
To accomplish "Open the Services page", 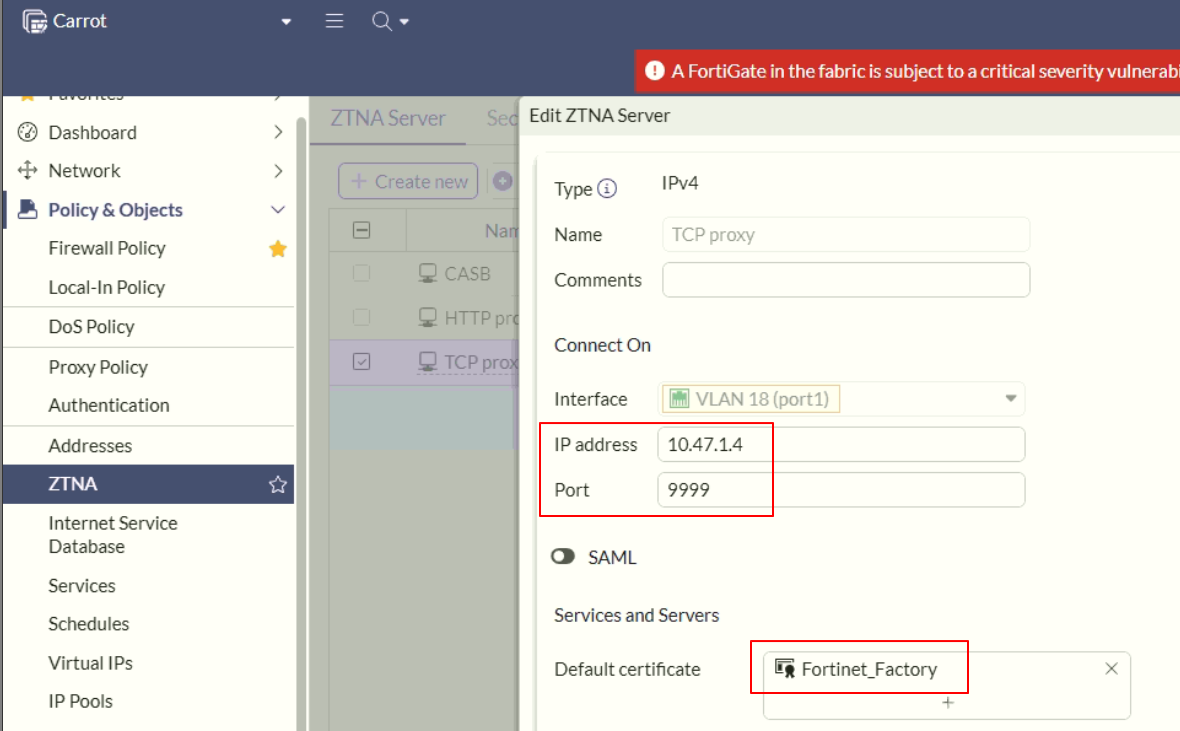I will click(82, 586).
